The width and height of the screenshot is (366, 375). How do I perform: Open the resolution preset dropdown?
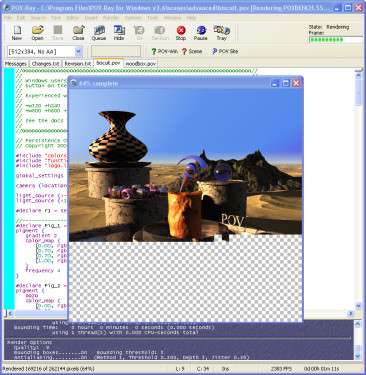point(78,52)
